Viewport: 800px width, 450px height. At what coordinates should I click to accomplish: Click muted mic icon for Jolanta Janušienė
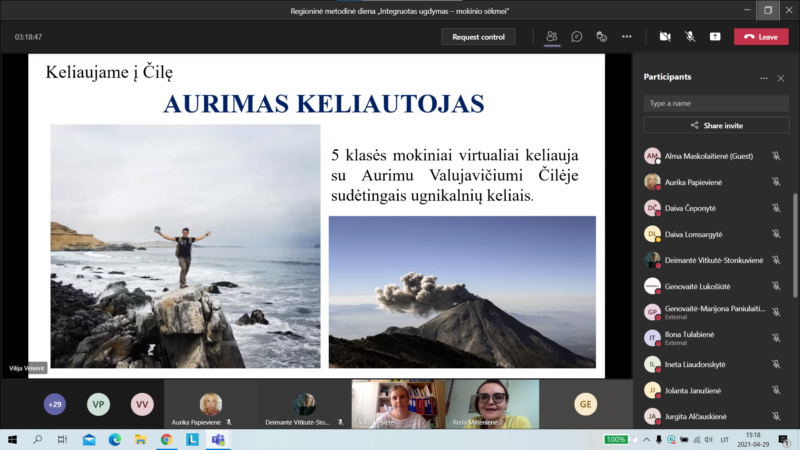(x=776, y=390)
